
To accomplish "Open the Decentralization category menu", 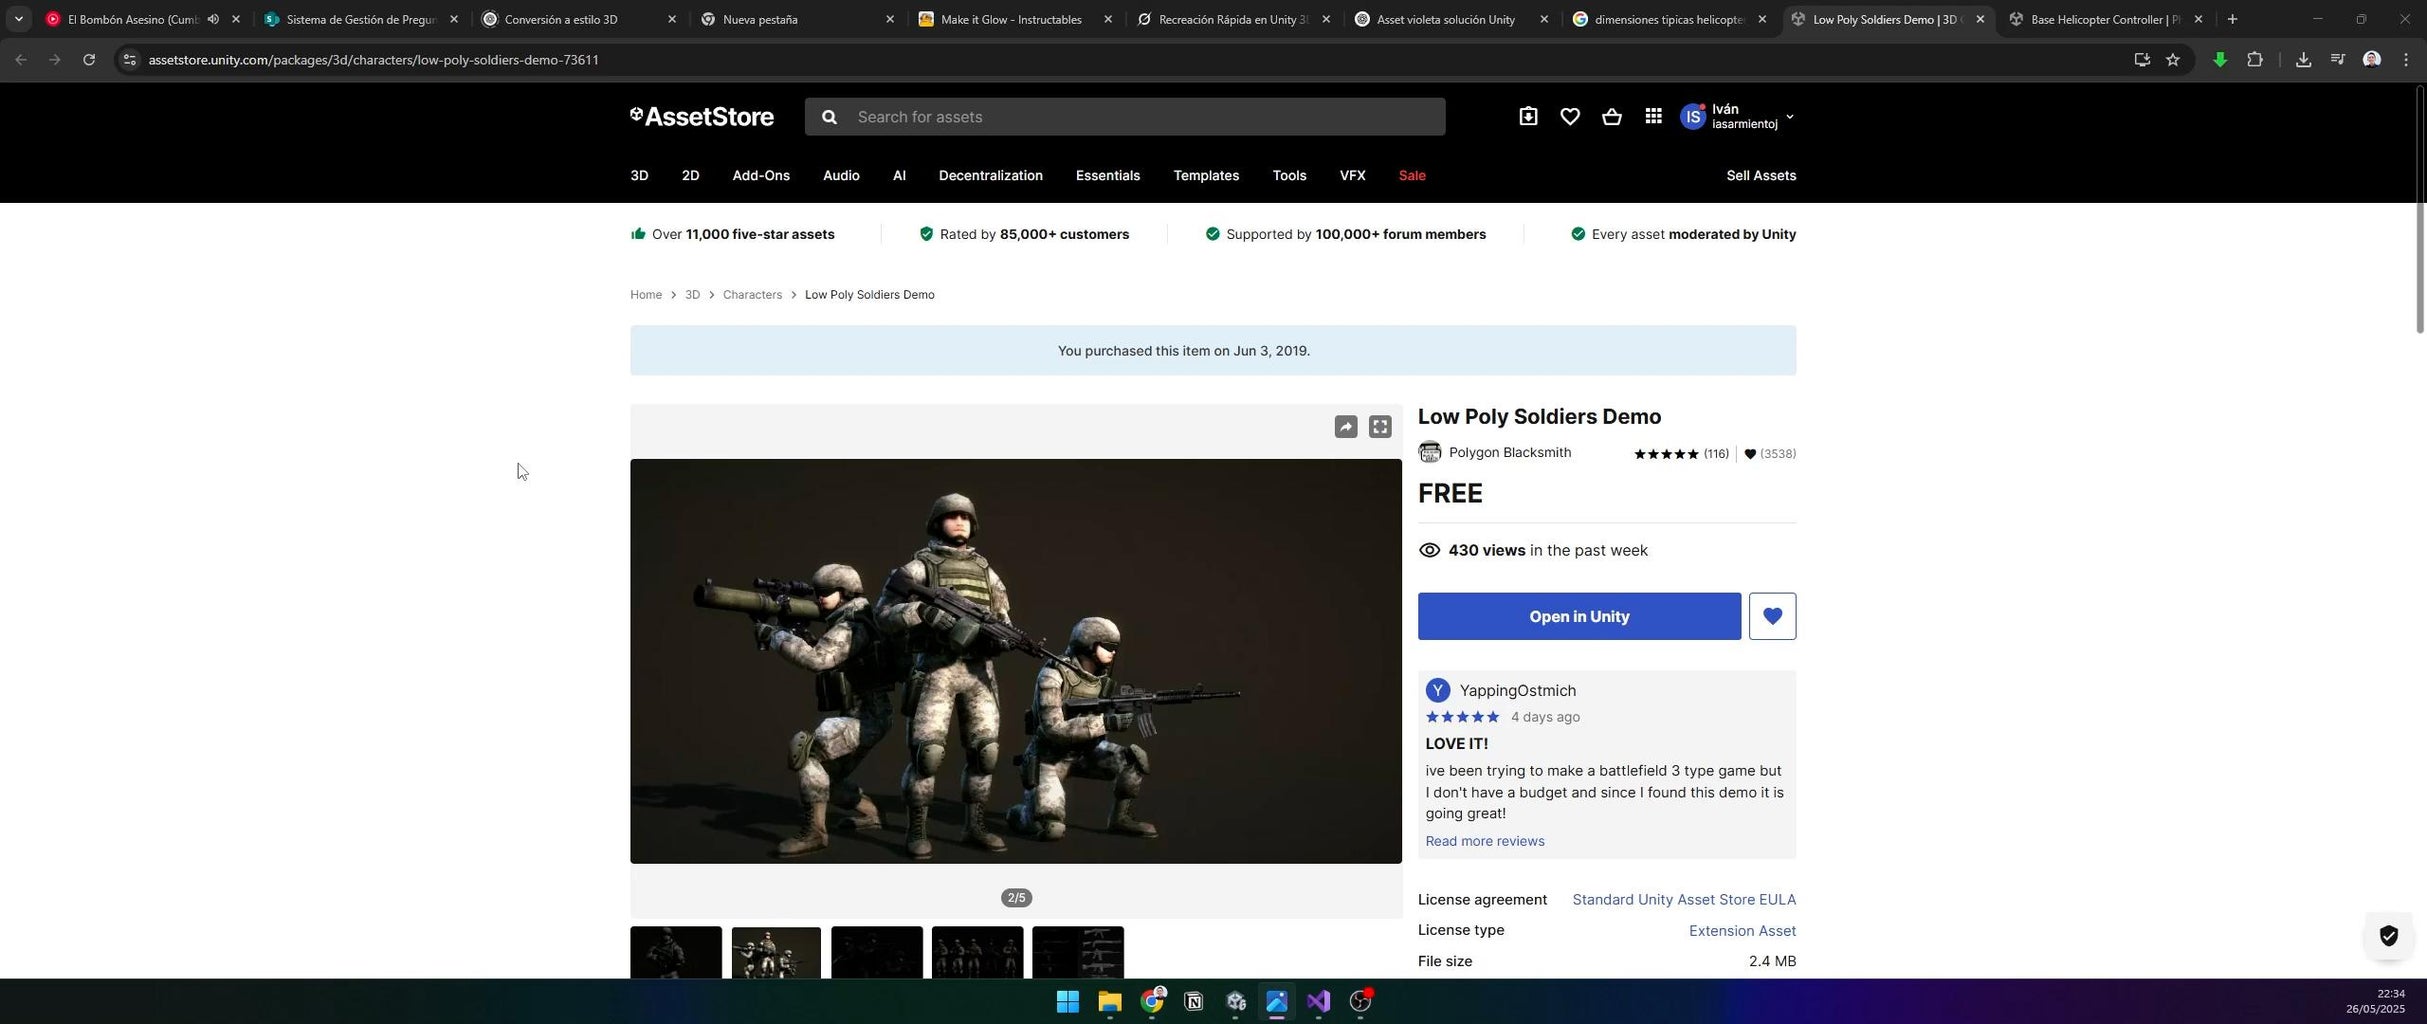I will click(x=990, y=175).
